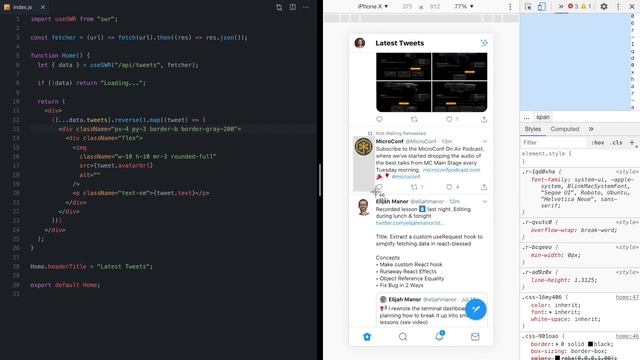Open the iPhone X device dropdown
Viewport: 640px width, 360px height.
coord(372,7)
